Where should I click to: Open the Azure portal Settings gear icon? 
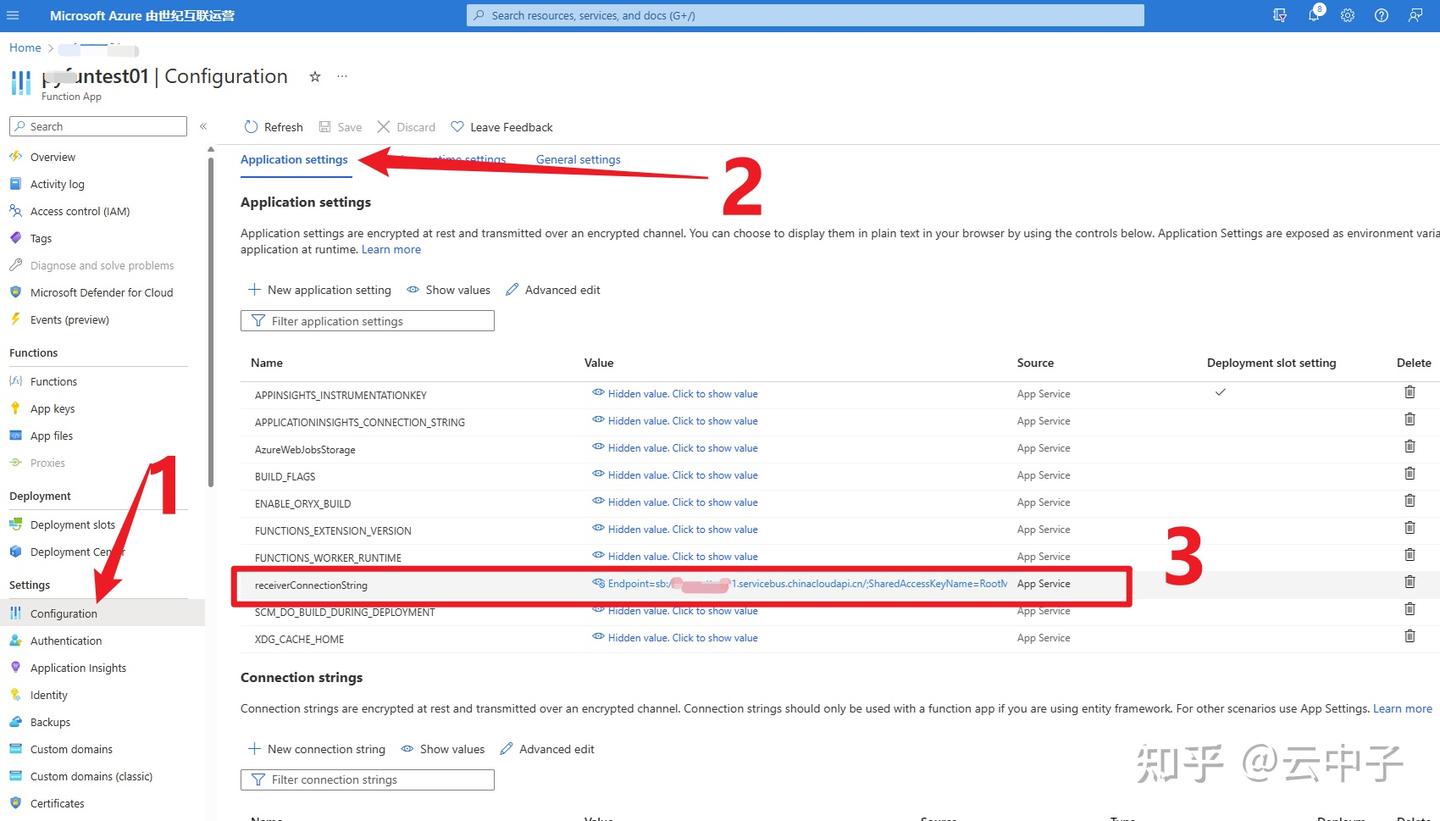(x=1348, y=15)
